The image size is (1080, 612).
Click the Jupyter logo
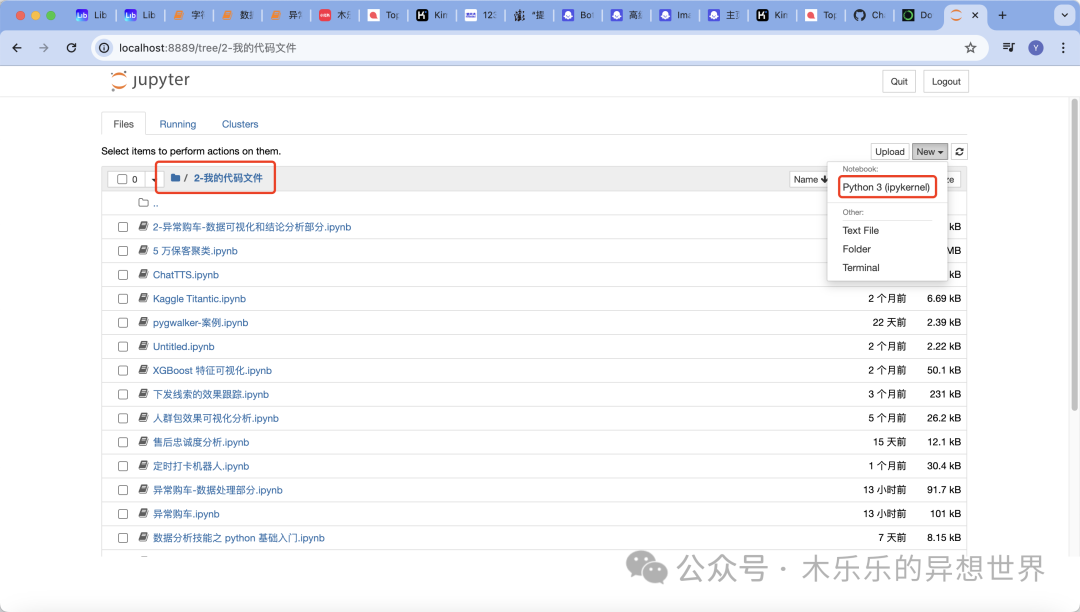tap(150, 81)
